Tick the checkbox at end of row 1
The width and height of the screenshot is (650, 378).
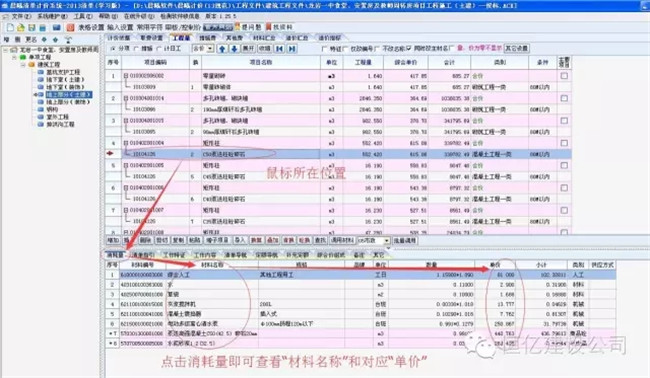564,76
